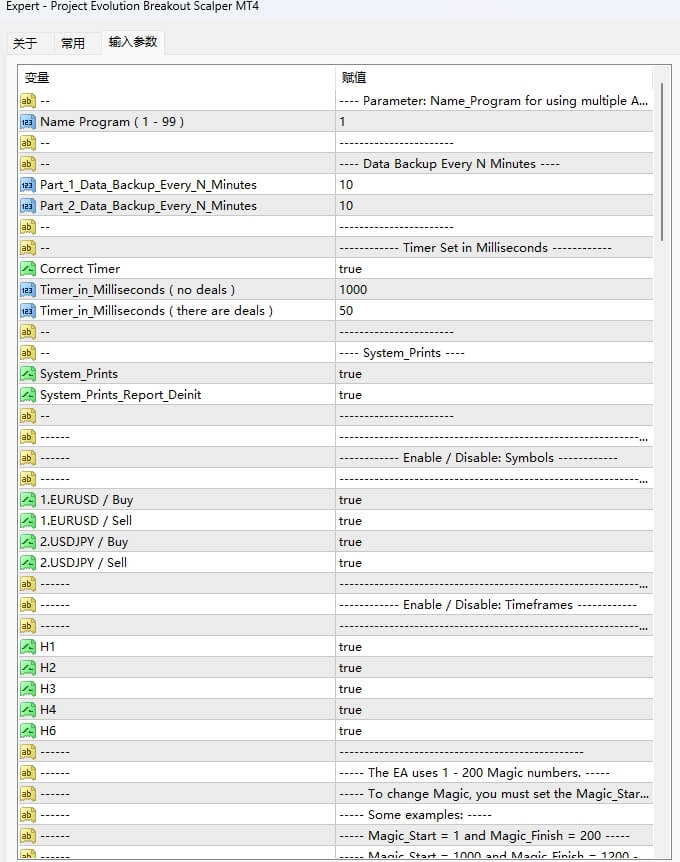Click the 123 icon beside Timer_in_Milliseconds (there are deals)
This screenshot has height=862, width=680.
(28, 310)
